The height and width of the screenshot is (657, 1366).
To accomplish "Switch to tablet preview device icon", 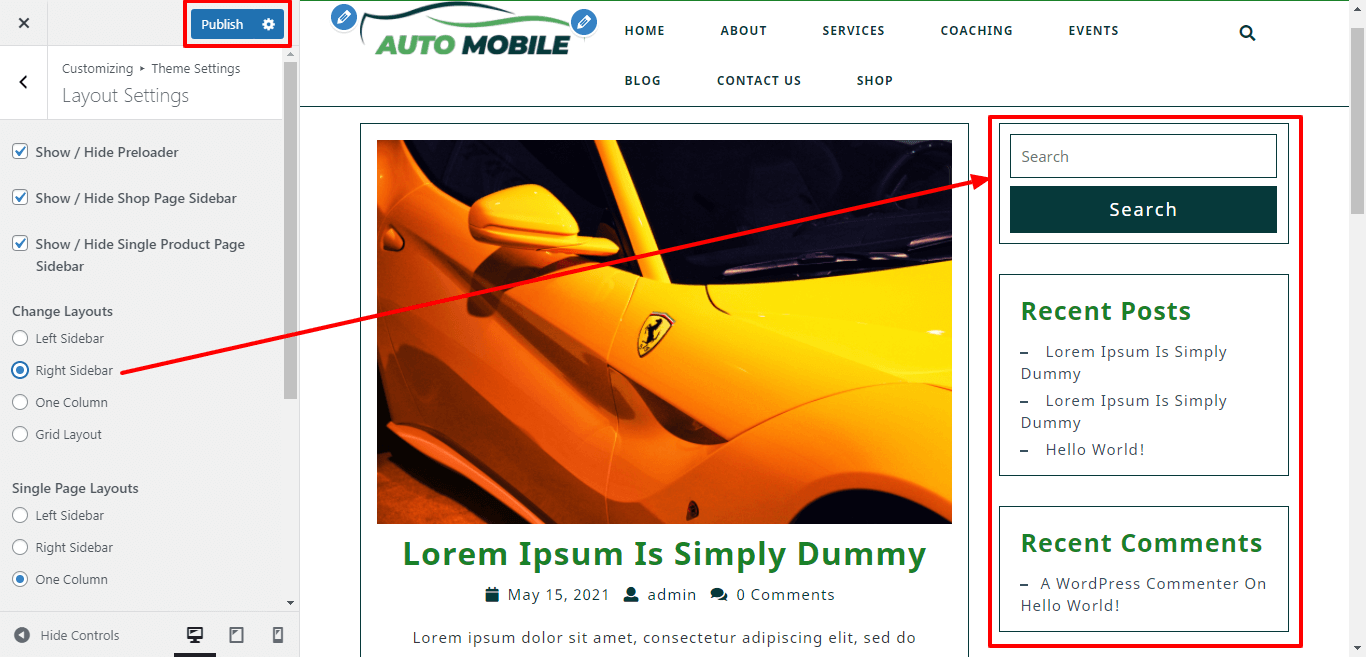I will click(237, 635).
